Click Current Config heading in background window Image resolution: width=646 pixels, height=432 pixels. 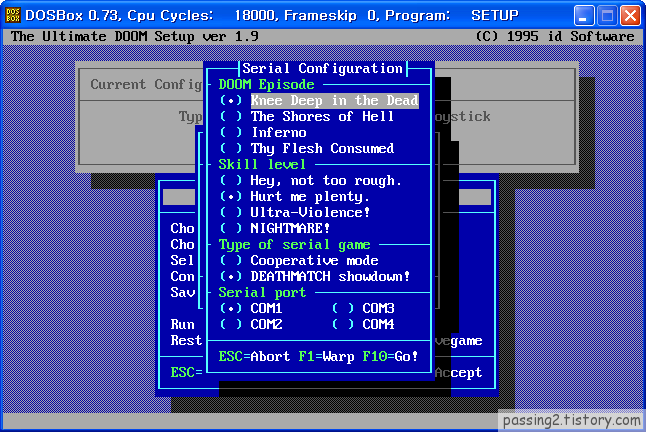146,84
